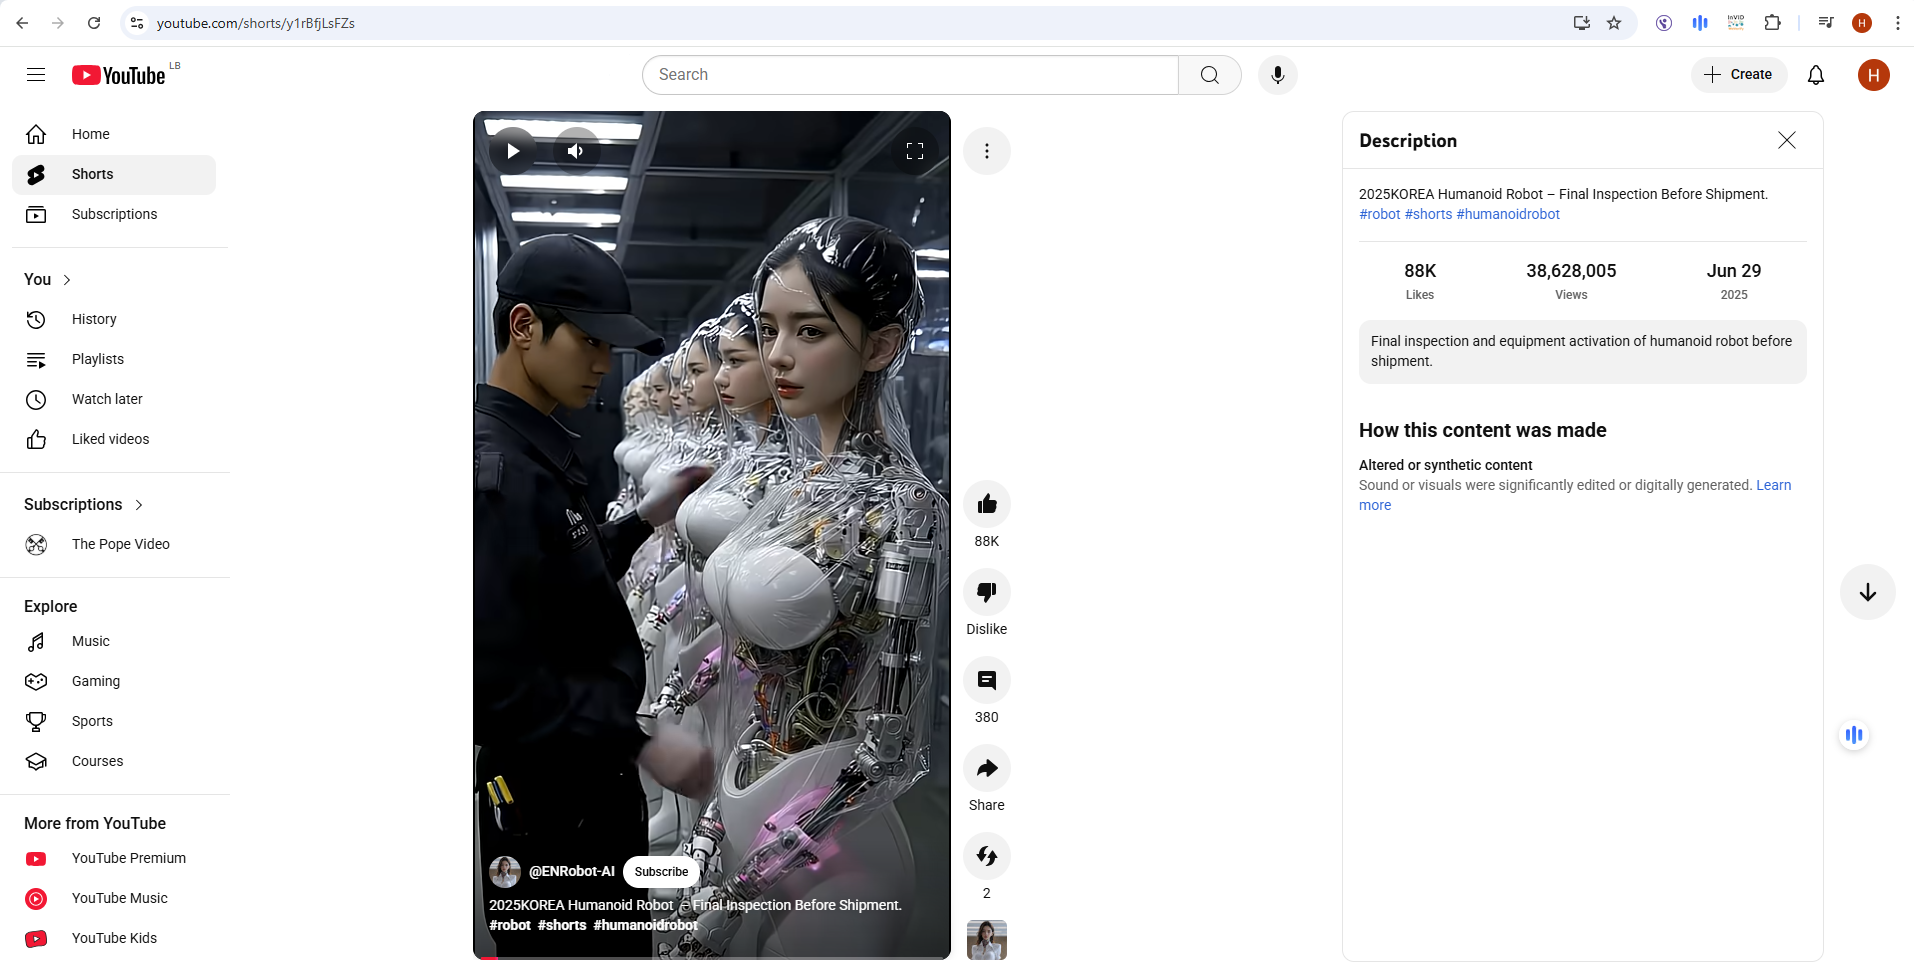Open browser media control icon
This screenshot has height=967, width=1914.
1826,23
